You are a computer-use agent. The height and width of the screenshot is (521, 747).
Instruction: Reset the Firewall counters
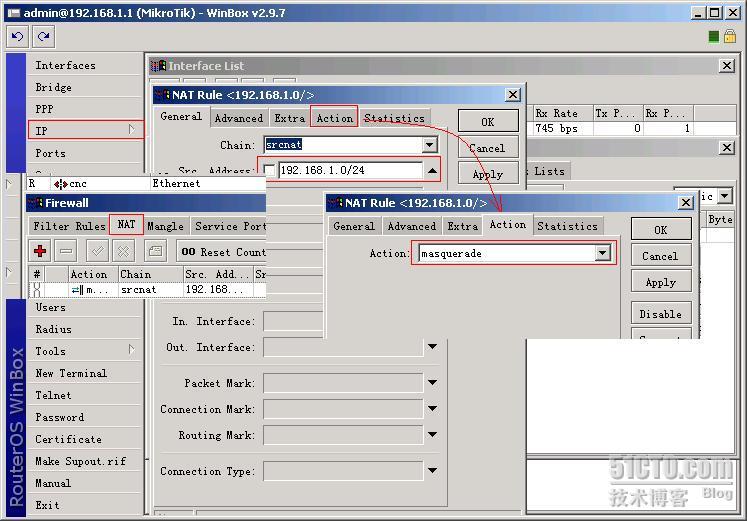point(223,251)
